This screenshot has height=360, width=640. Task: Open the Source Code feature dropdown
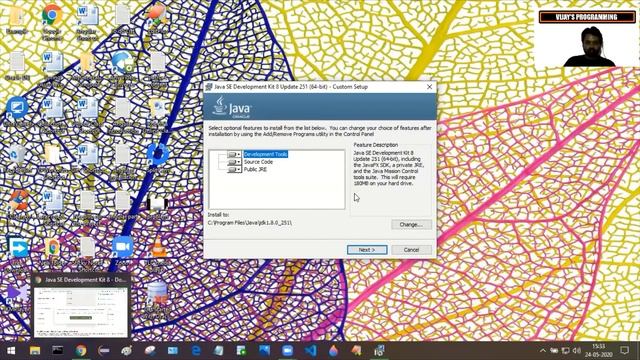[234, 162]
